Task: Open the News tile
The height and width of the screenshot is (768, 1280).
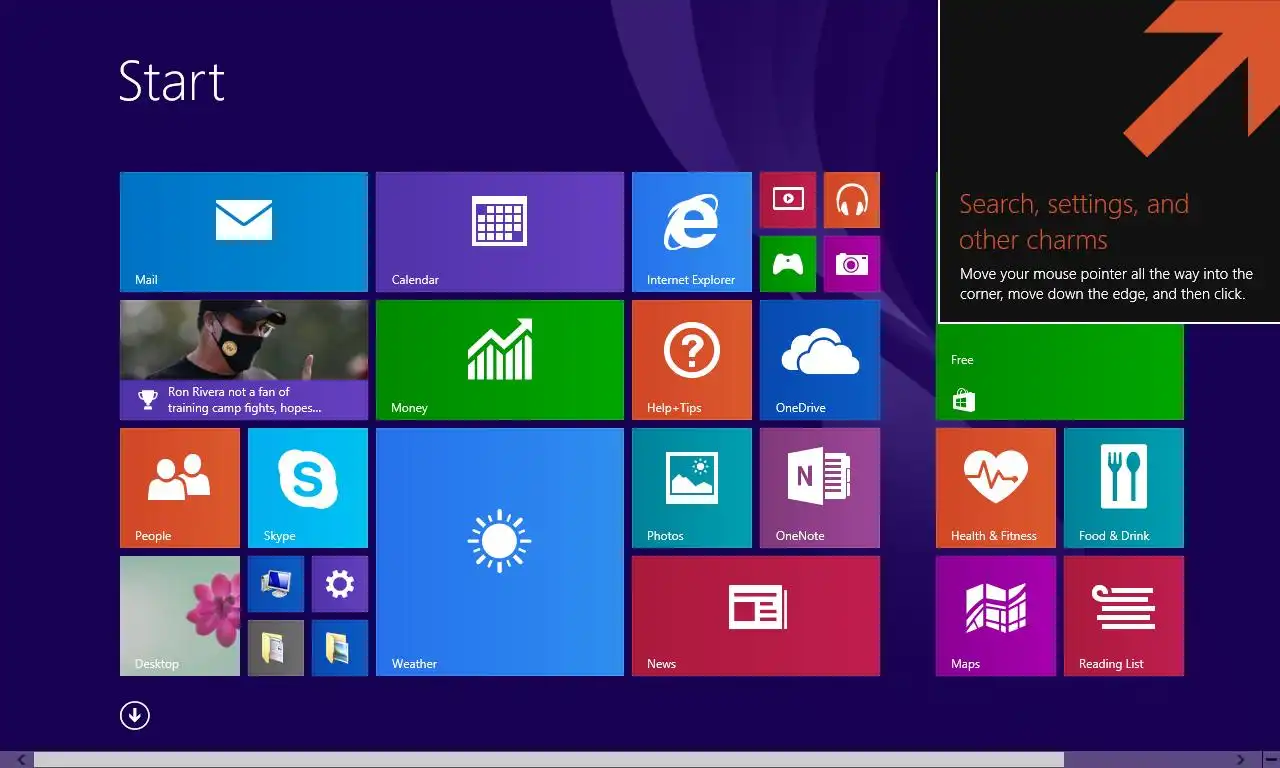Action: tap(756, 616)
